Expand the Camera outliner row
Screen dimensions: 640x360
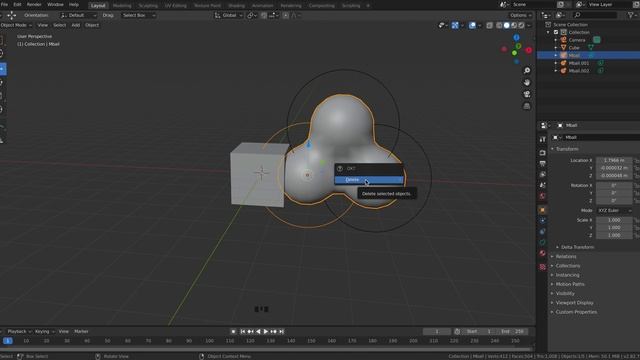(x=556, y=40)
